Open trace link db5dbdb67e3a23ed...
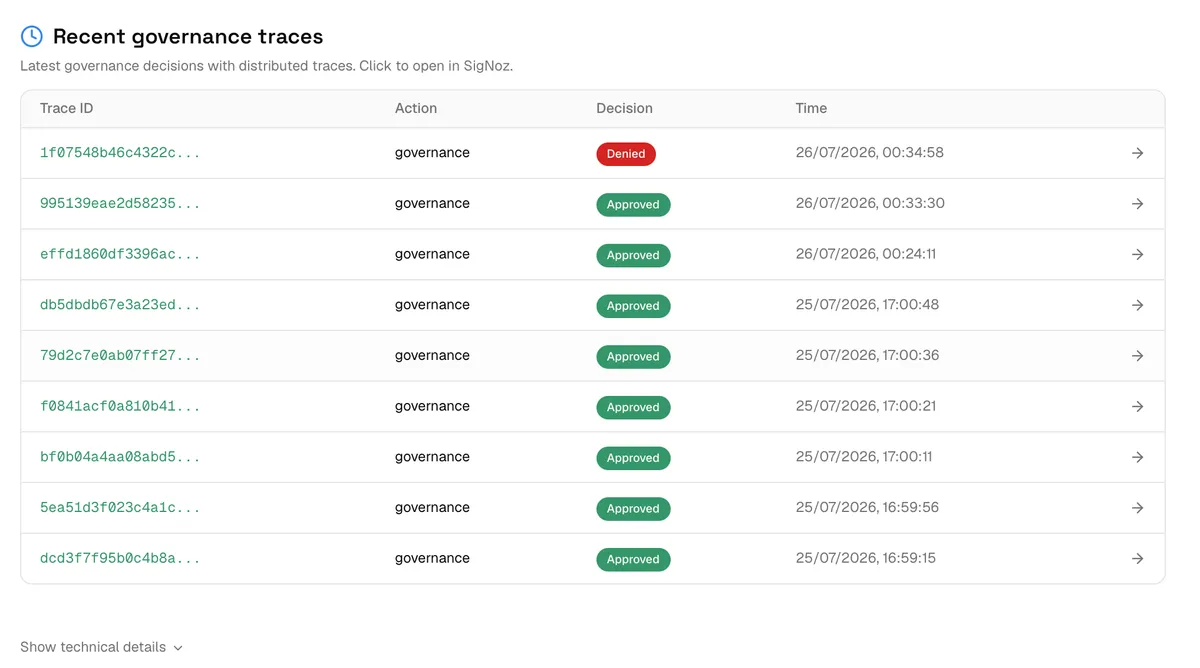 point(120,305)
